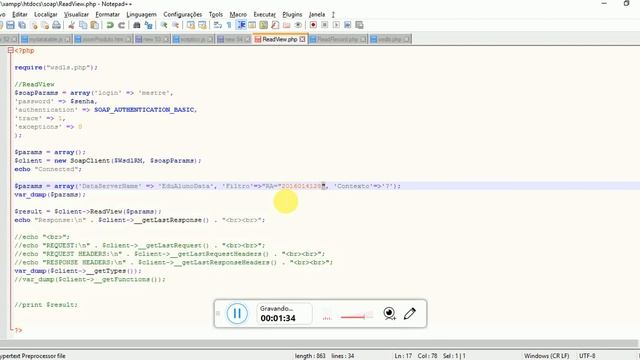The height and width of the screenshot is (360, 640).
Task: Click the Save All toolbar icon
Action: tap(22, 25)
